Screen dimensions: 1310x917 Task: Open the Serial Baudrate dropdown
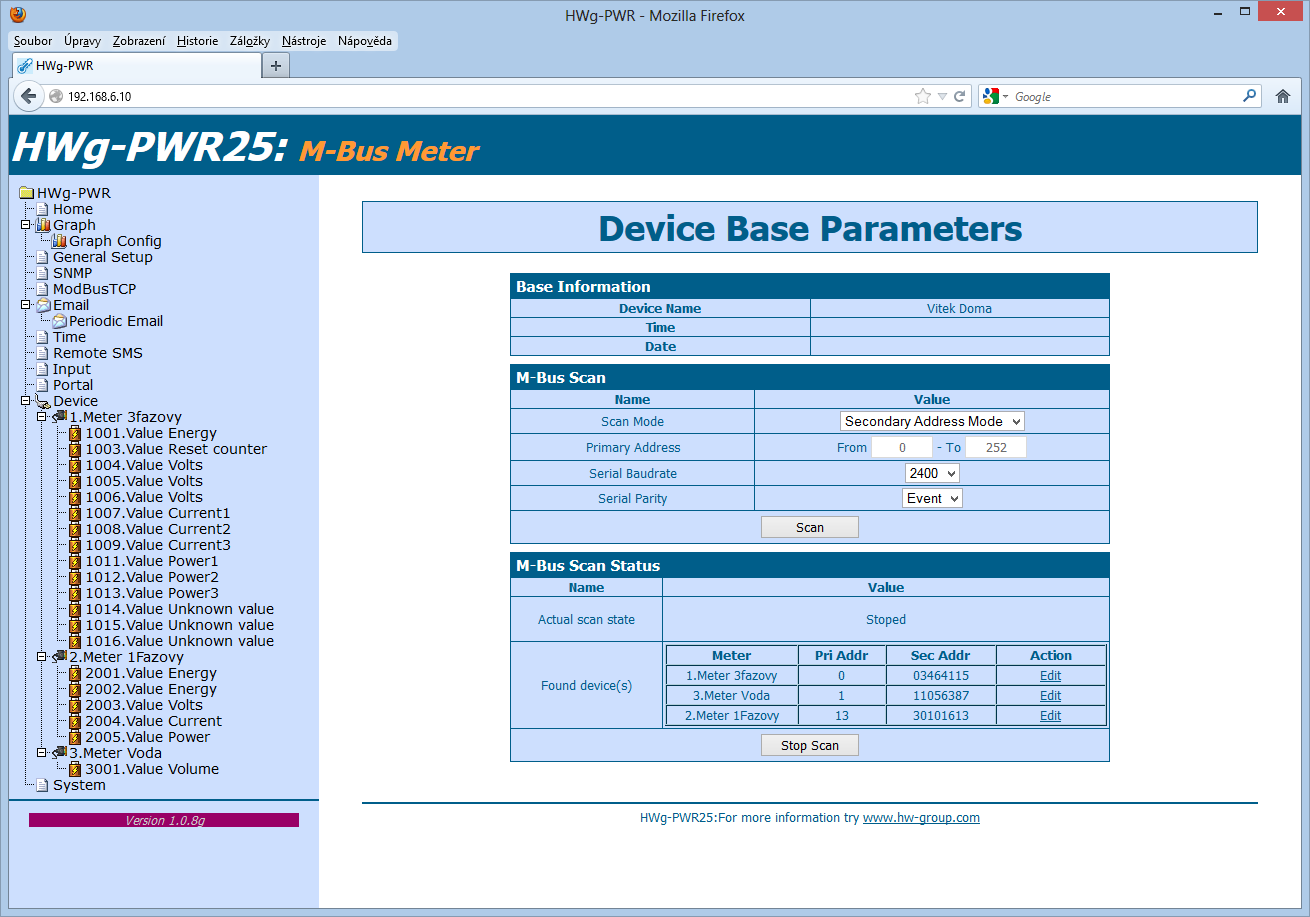[932, 473]
